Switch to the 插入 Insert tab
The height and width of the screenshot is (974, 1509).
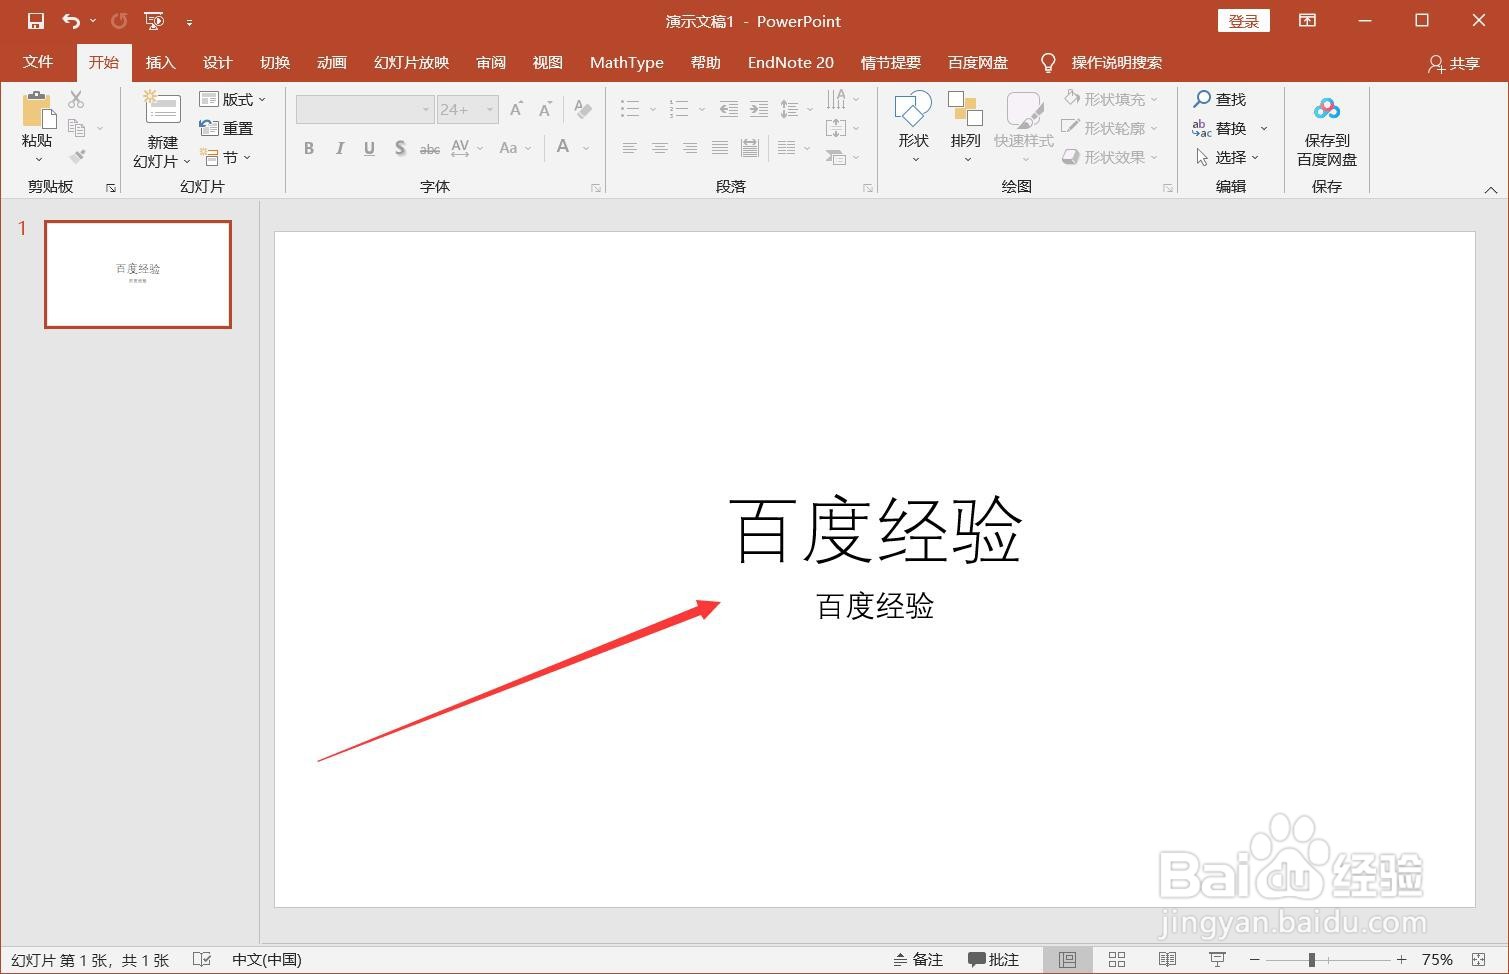click(x=160, y=62)
